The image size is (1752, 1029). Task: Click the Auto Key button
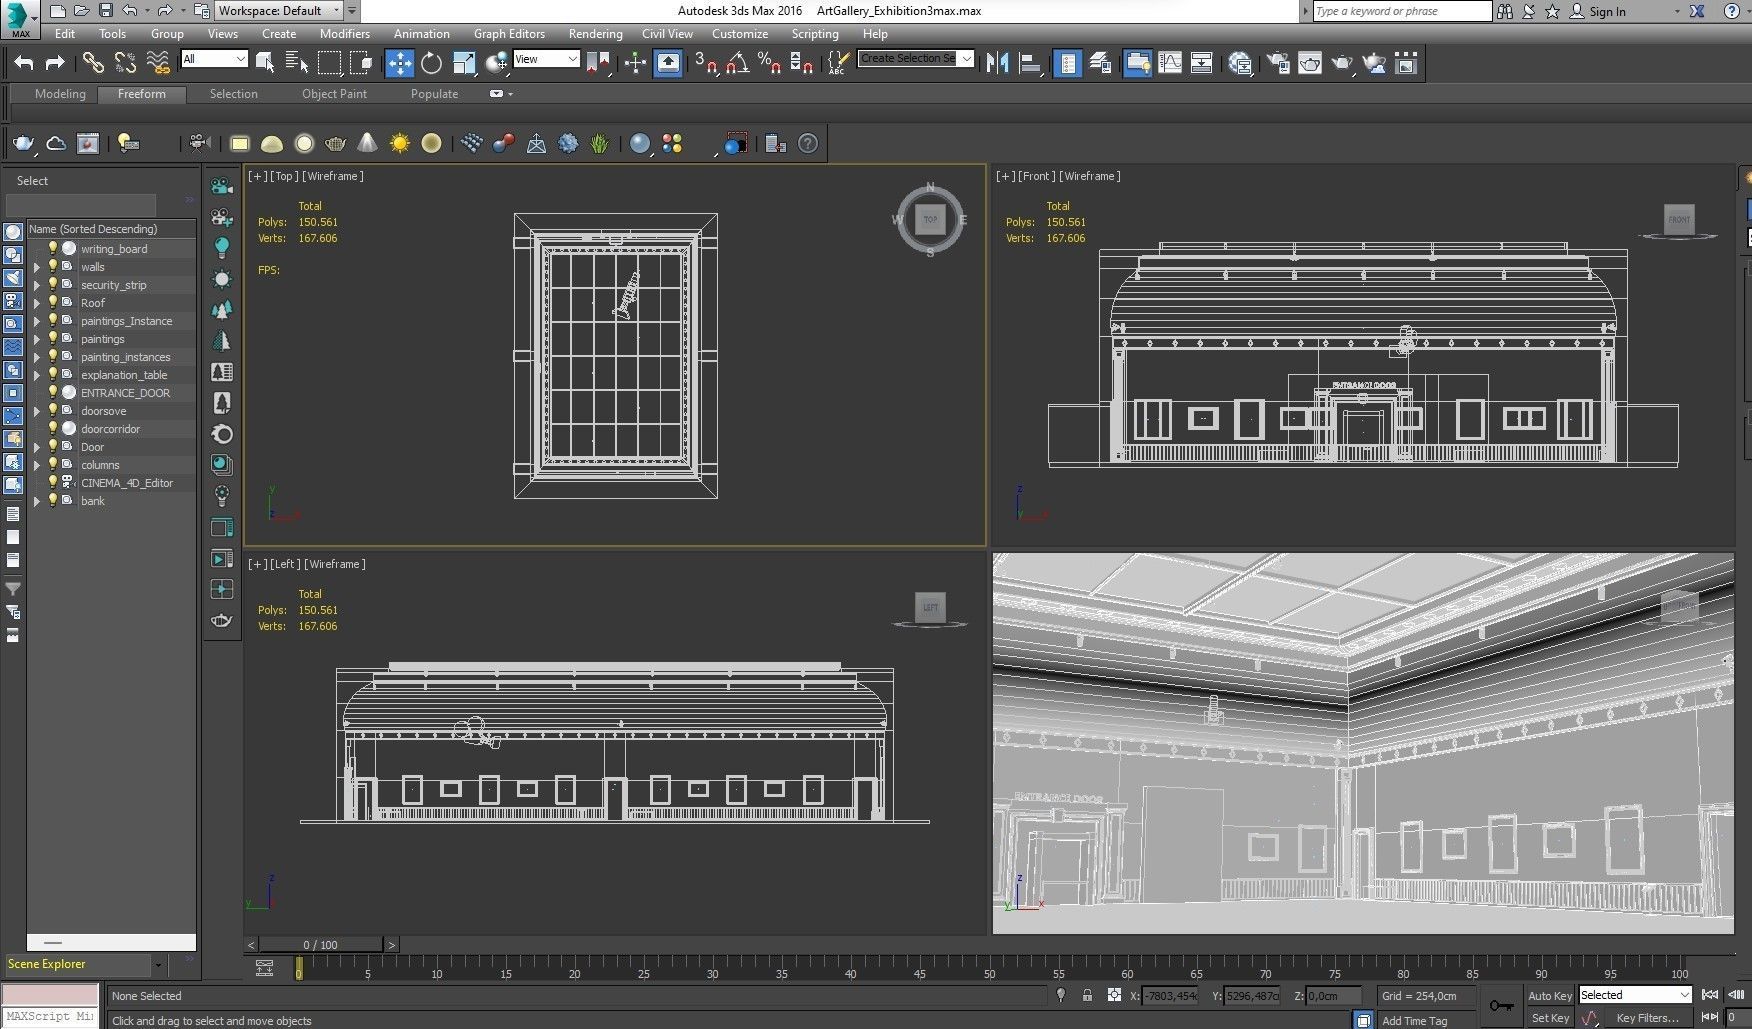click(x=1549, y=995)
